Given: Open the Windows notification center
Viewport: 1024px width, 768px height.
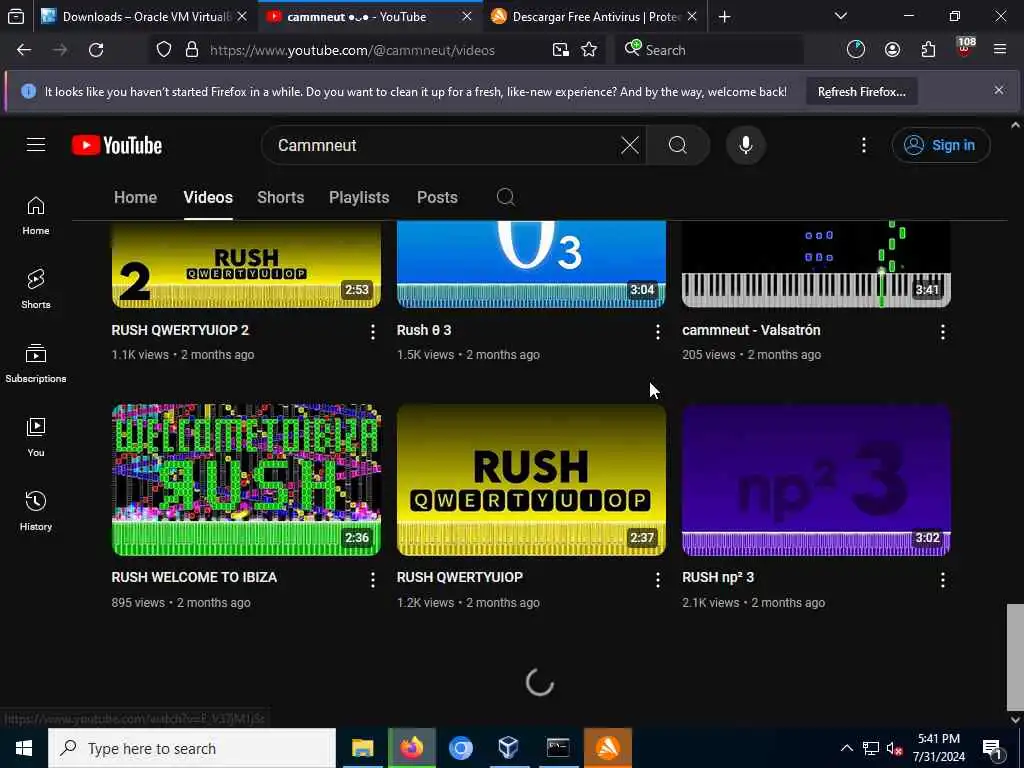Looking at the screenshot, I should click(x=993, y=750).
